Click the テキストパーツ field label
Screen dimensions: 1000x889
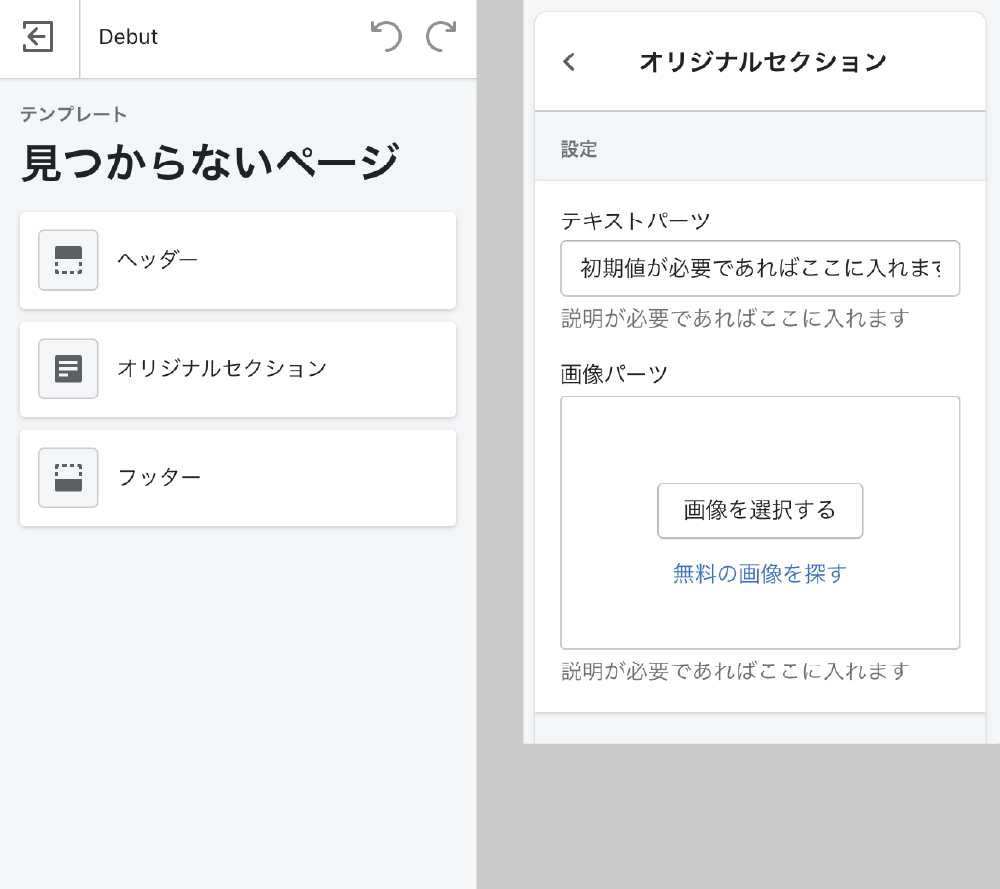(635, 220)
